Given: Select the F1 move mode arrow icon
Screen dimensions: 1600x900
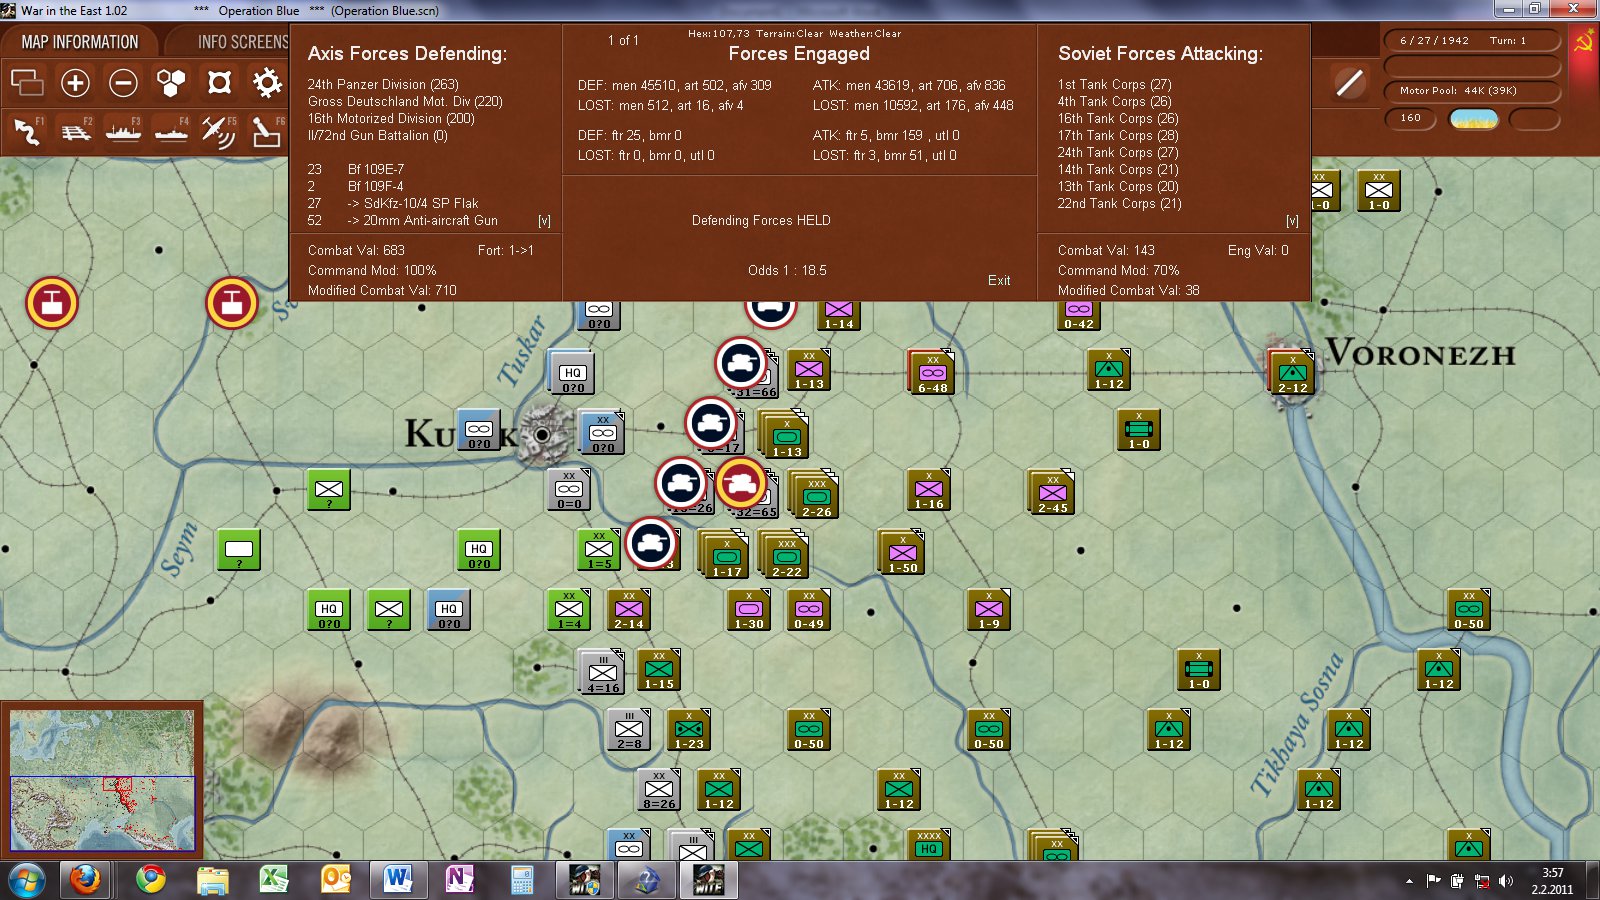Looking at the screenshot, I should [27, 131].
